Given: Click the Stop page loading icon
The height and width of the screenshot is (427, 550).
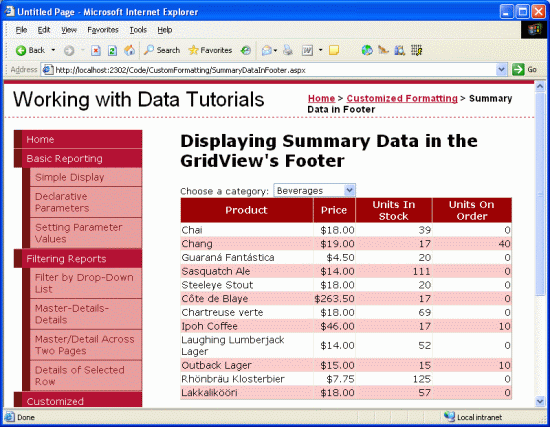Looking at the screenshot, I should (x=96, y=51).
